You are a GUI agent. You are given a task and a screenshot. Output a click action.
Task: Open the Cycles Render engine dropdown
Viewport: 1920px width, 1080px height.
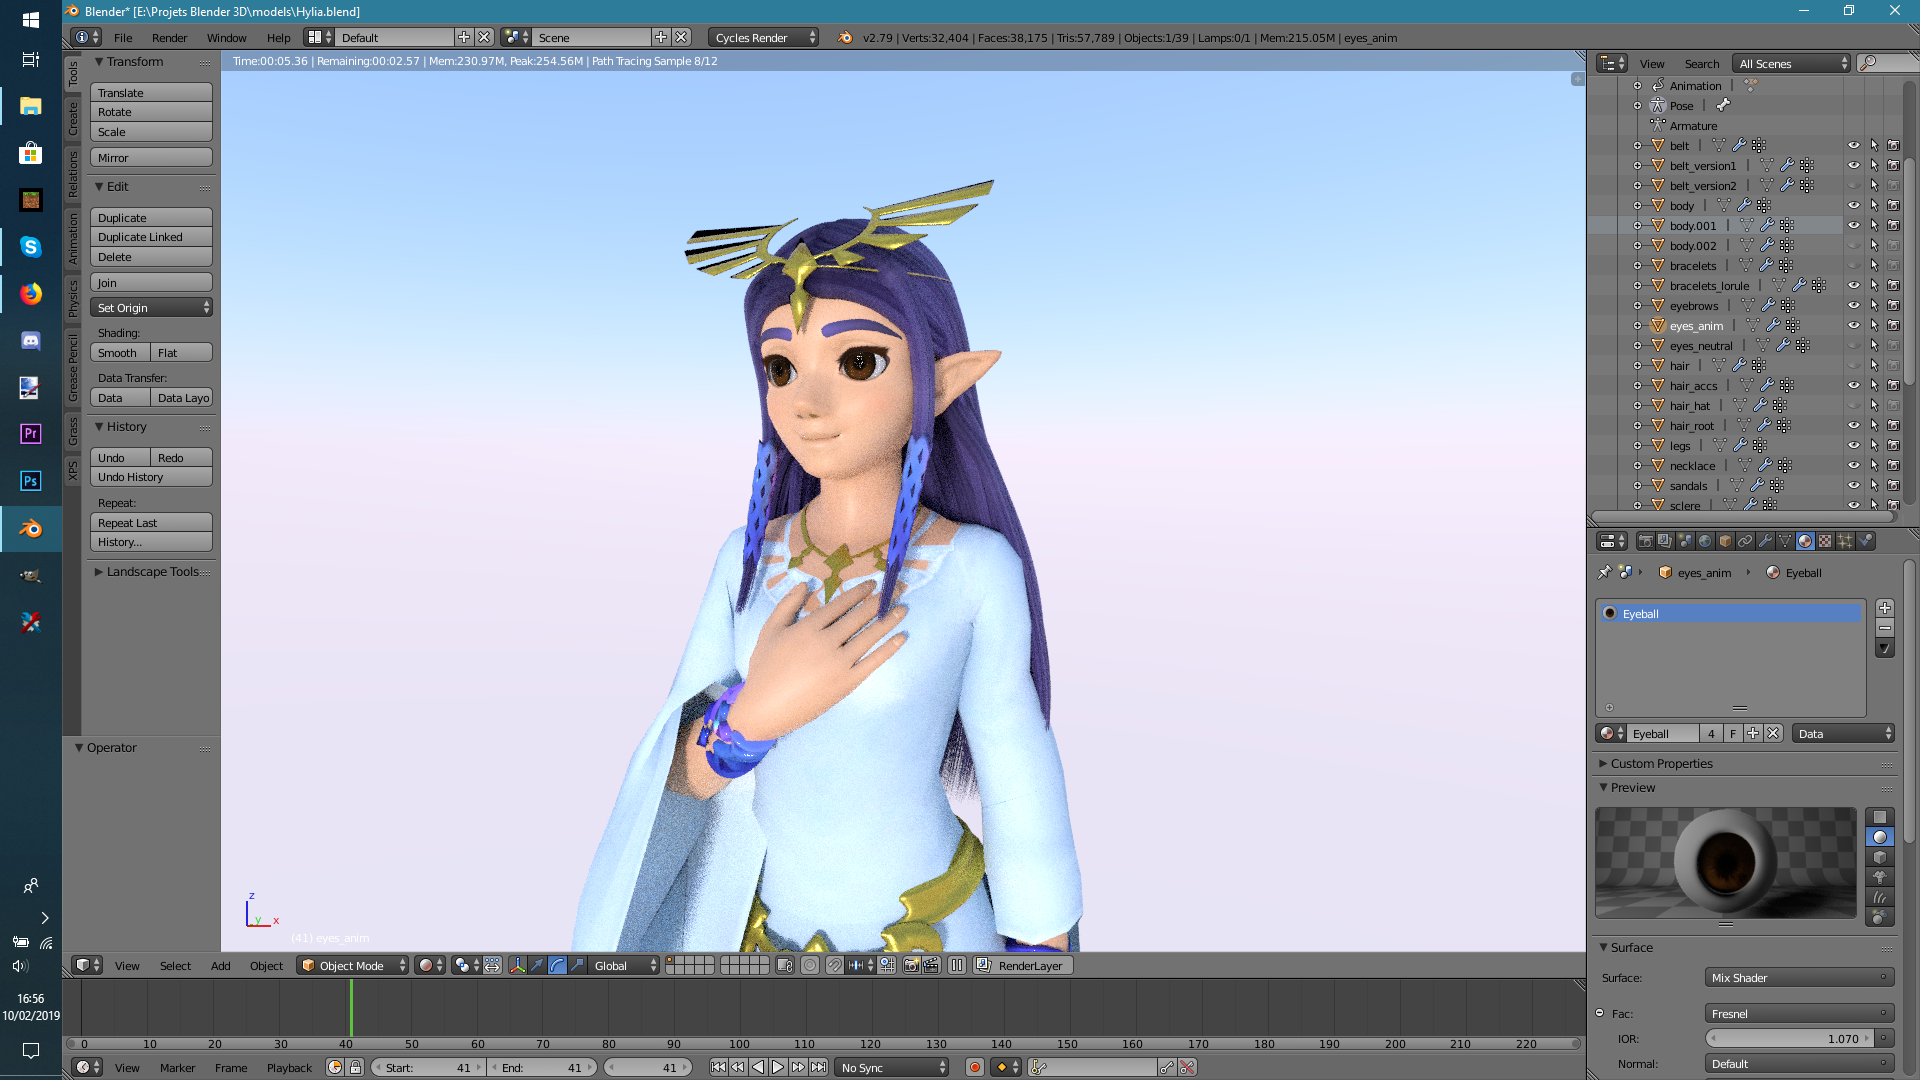coord(763,37)
